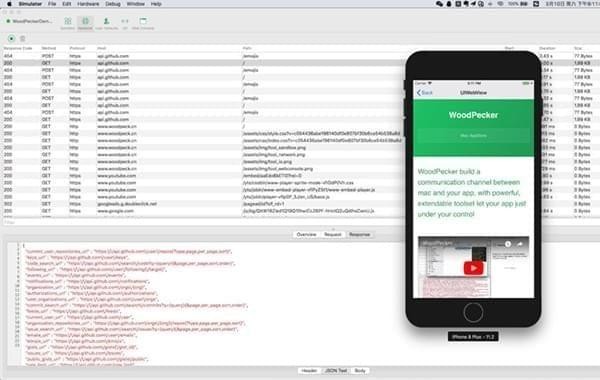The width and height of the screenshot is (600, 380).
Task: Switch to the Header view tab
Action: click(309, 370)
